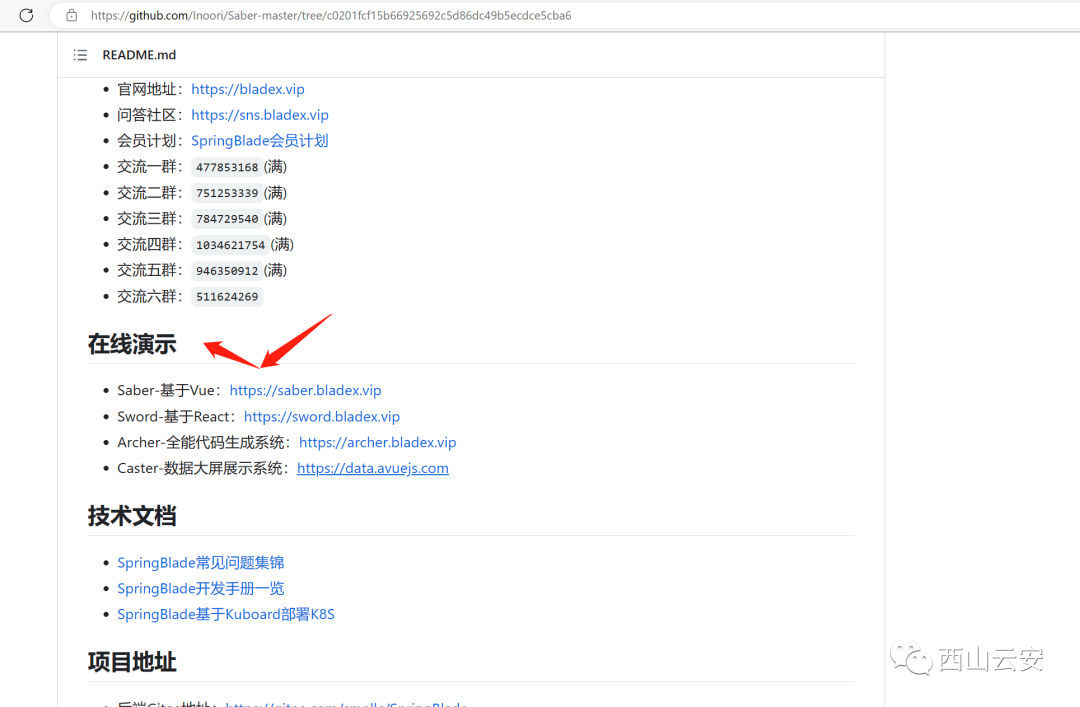Viewport: 1080px width, 707px height.
Task: Click group number 477853168
Action: 227,167
